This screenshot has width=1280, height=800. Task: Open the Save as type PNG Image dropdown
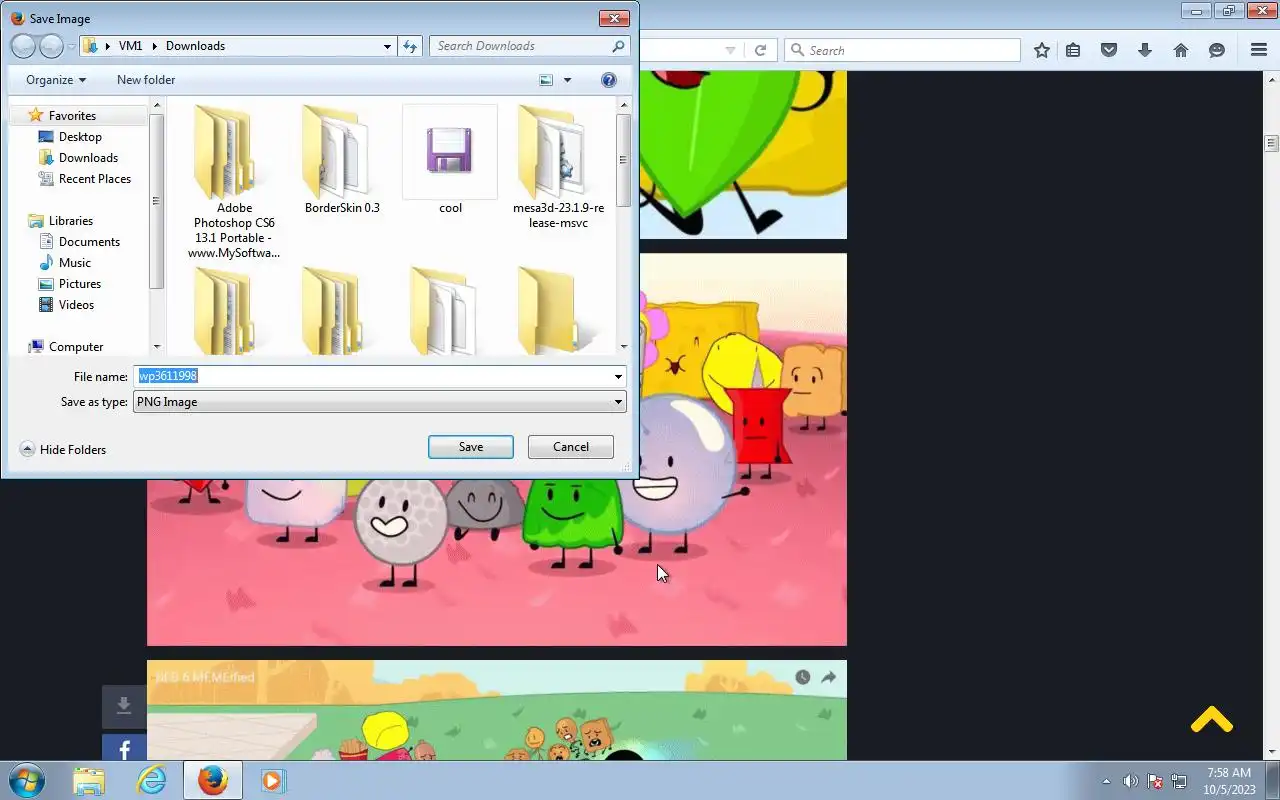pos(380,402)
